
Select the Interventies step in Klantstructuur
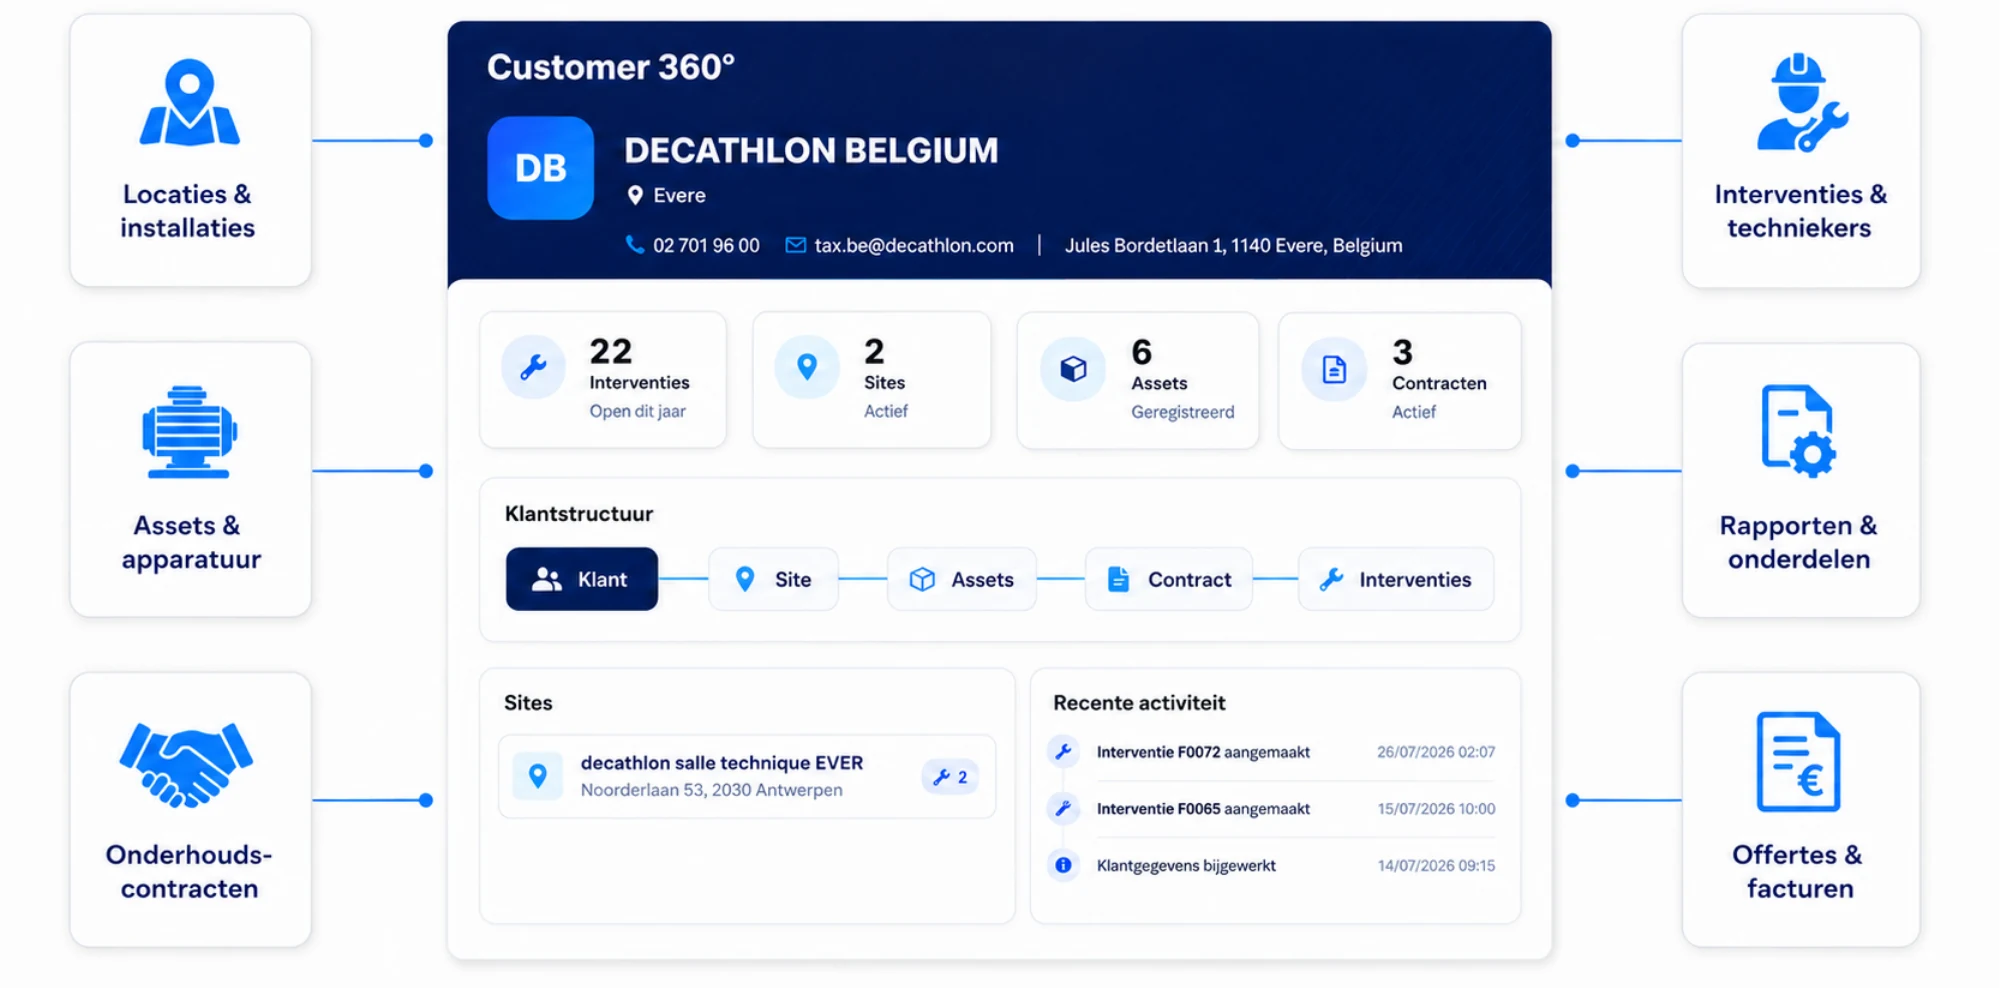(x=1396, y=579)
